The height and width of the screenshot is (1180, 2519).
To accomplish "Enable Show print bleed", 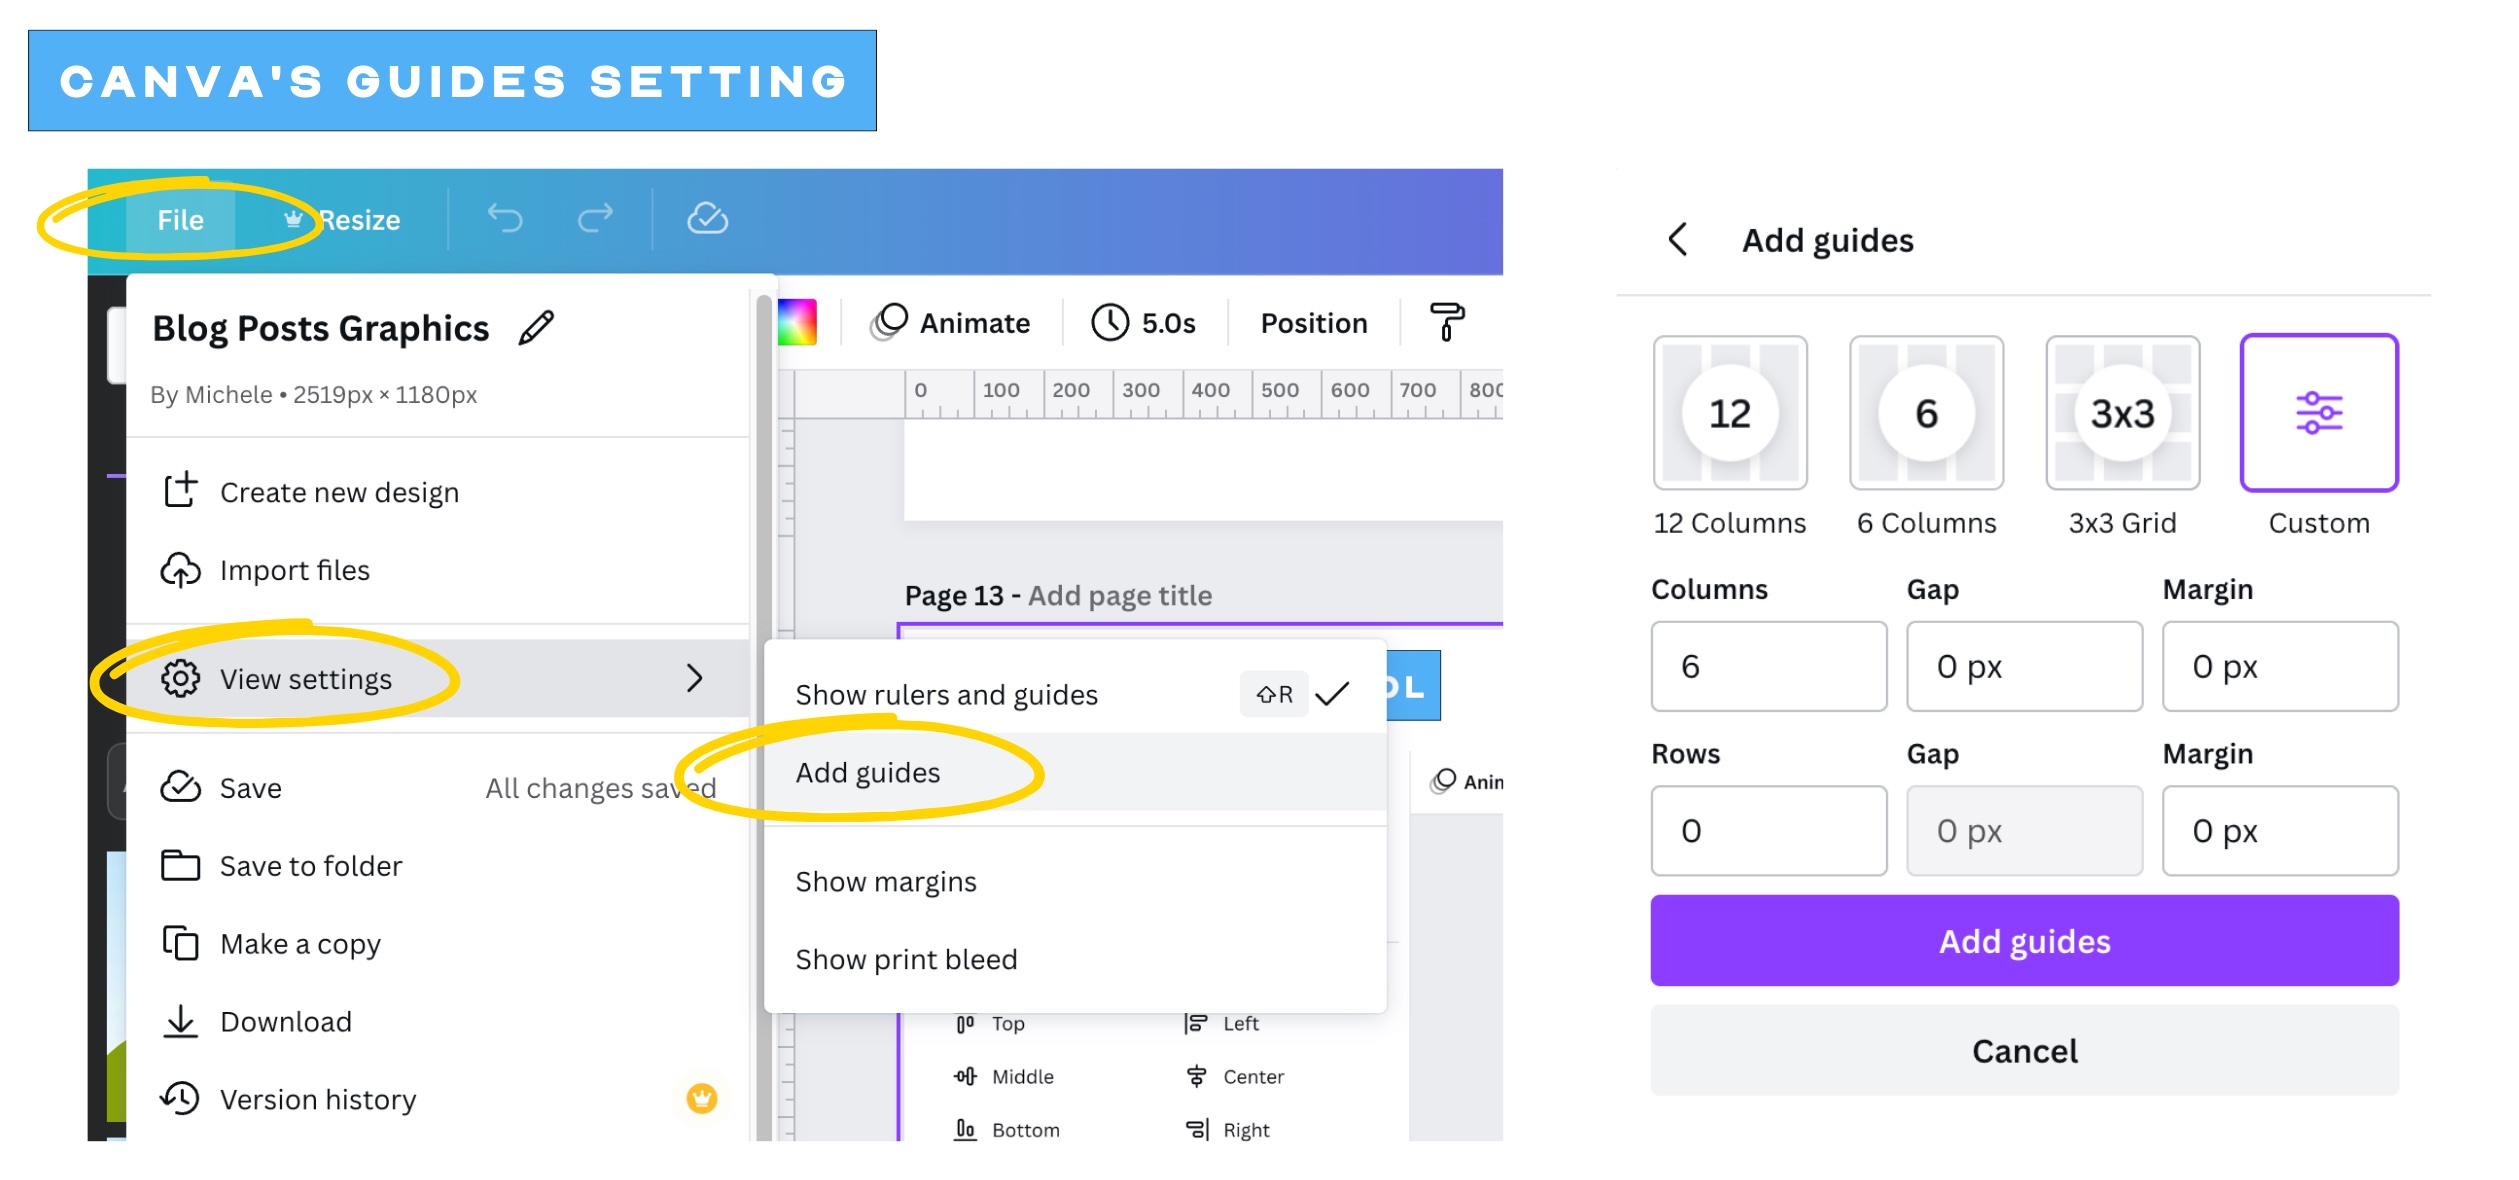I will (904, 958).
